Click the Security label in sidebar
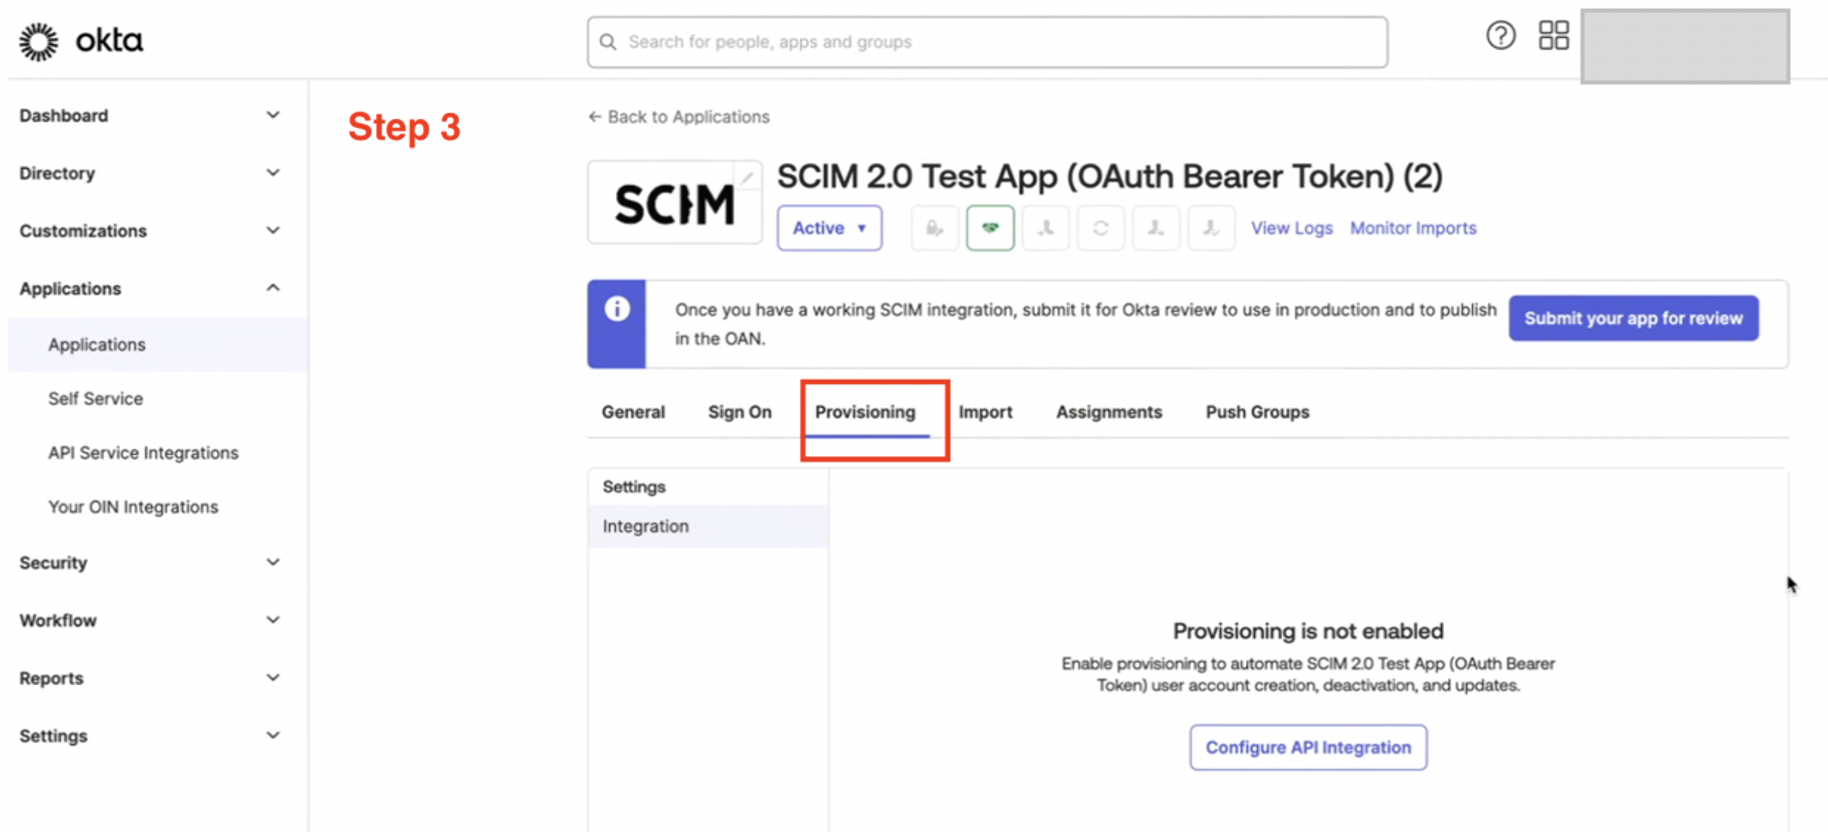The height and width of the screenshot is (832, 1828). click(x=53, y=563)
